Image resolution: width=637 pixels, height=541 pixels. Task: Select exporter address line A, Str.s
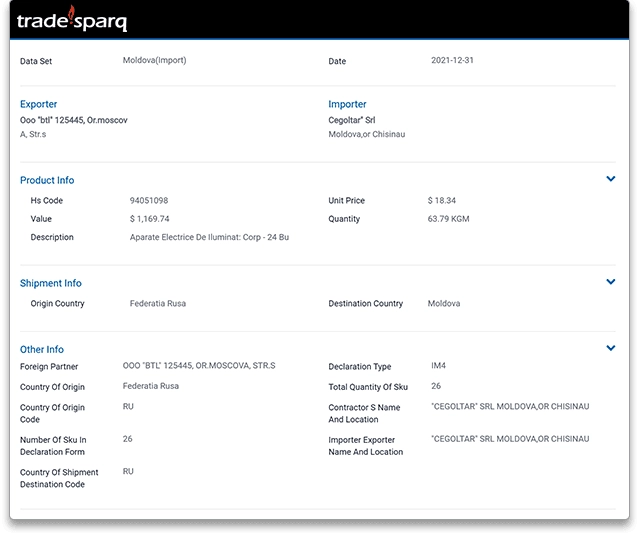(33, 134)
